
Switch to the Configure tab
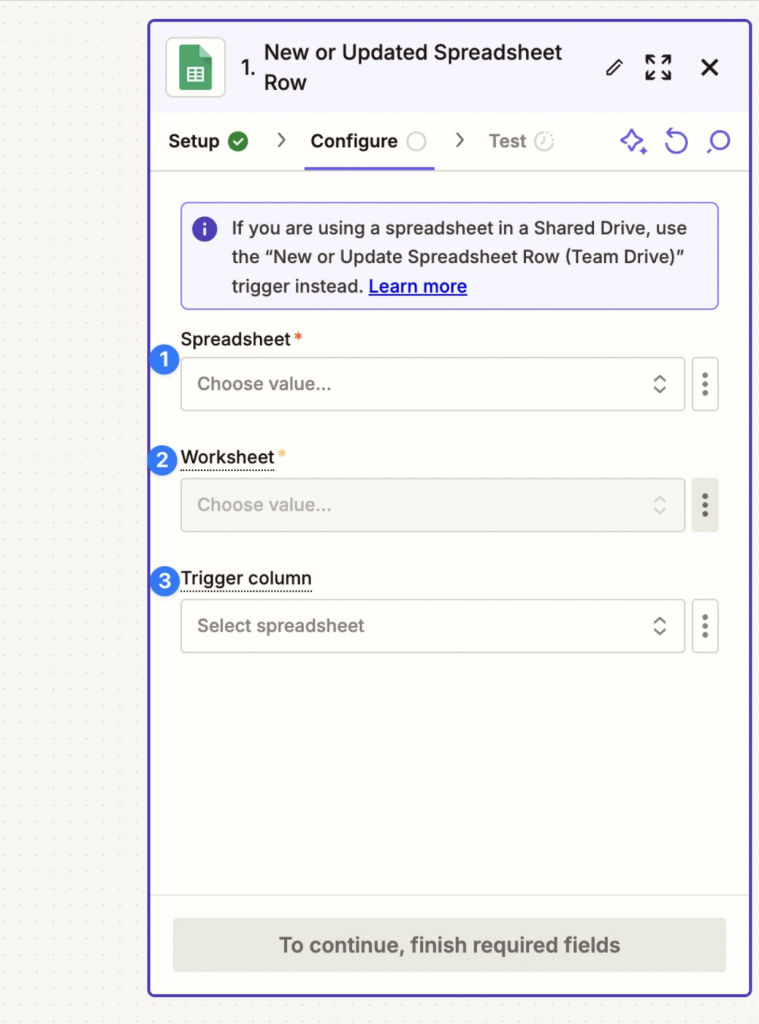click(x=355, y=141)
